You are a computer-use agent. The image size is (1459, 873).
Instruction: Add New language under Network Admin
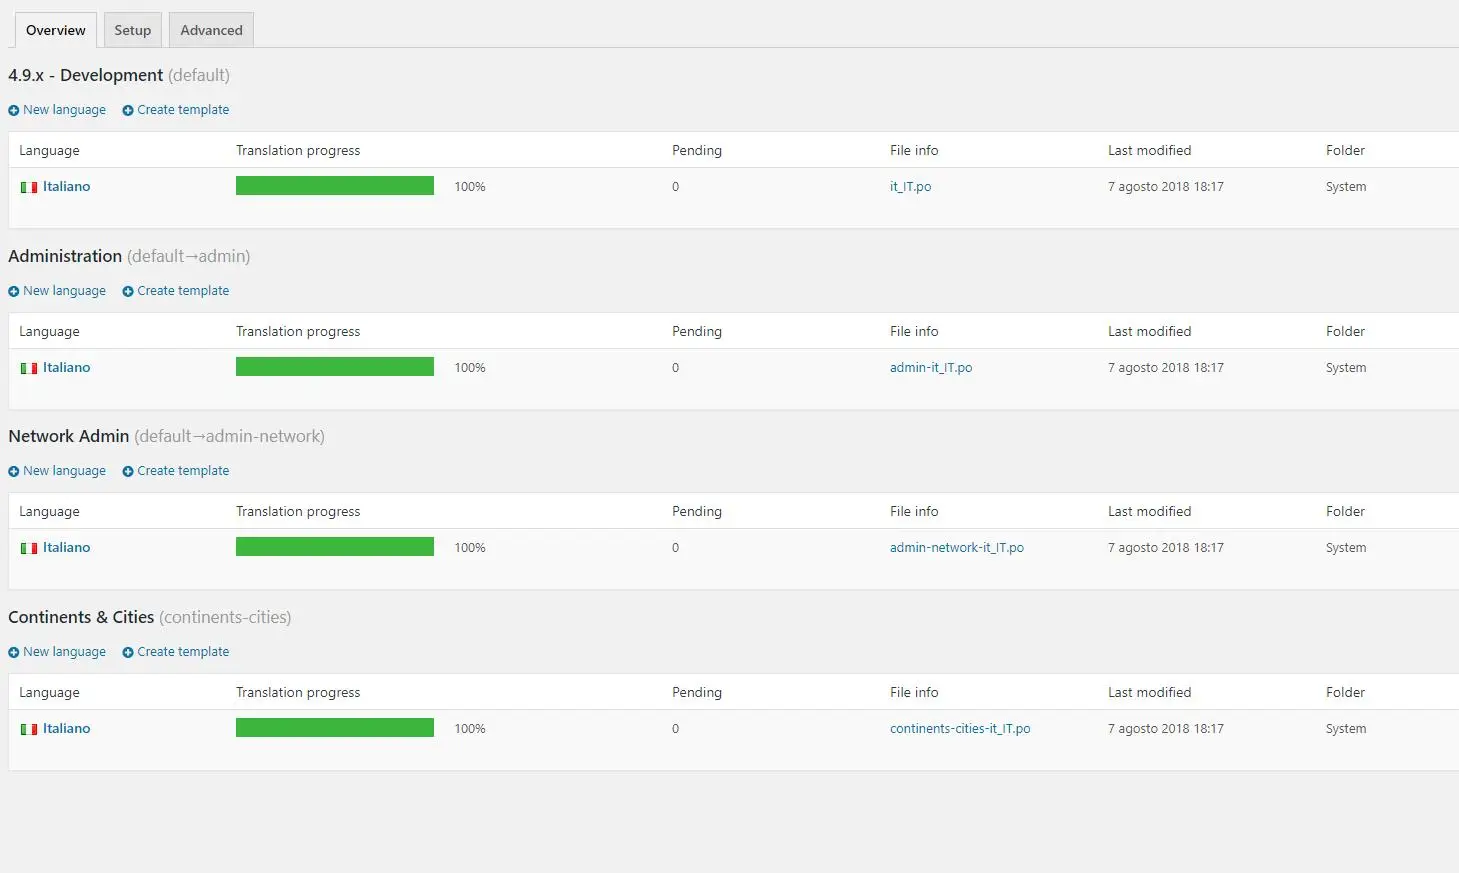click(57, 471)
